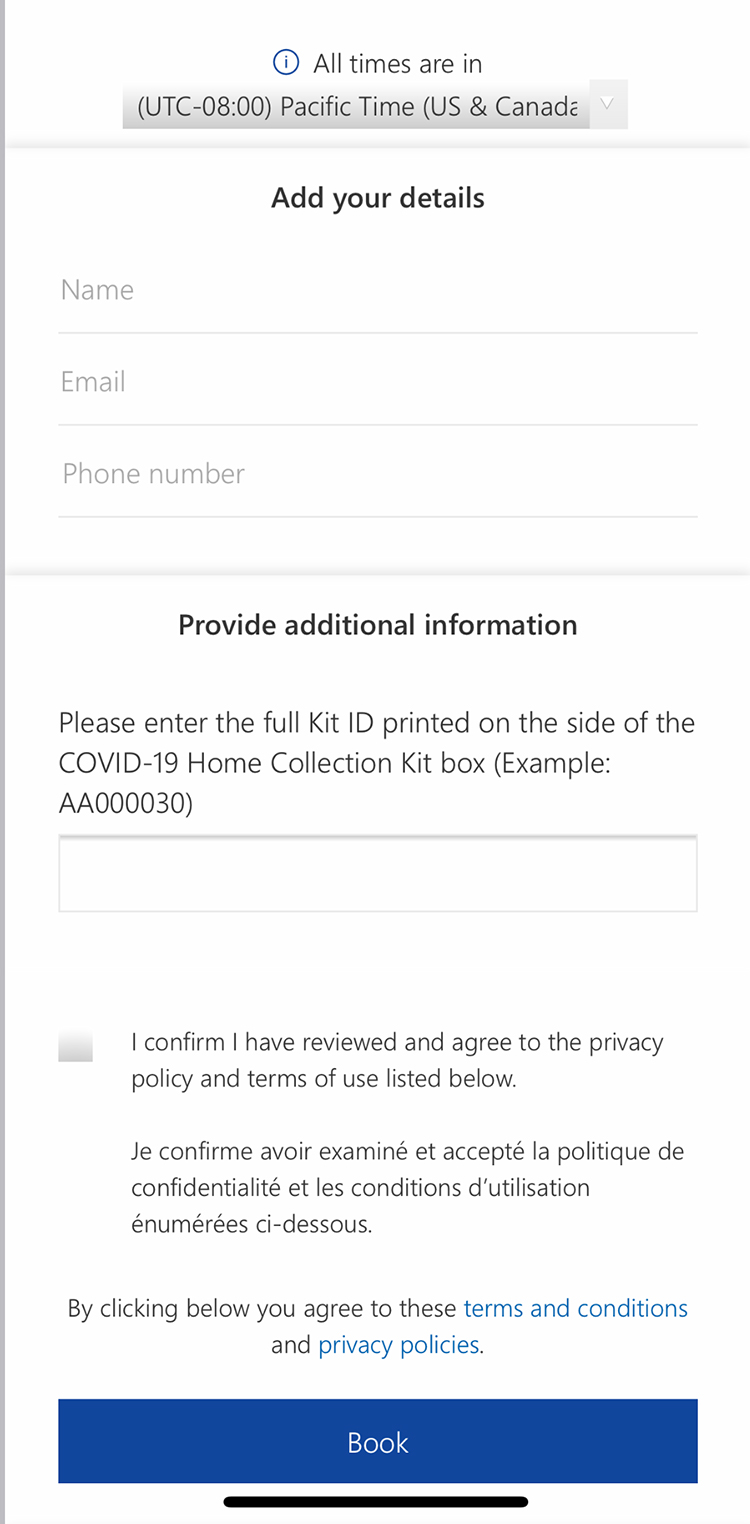The image size is (750, 1524).
Task: Tap the Phone number field
Action: [x=378, y=474]
